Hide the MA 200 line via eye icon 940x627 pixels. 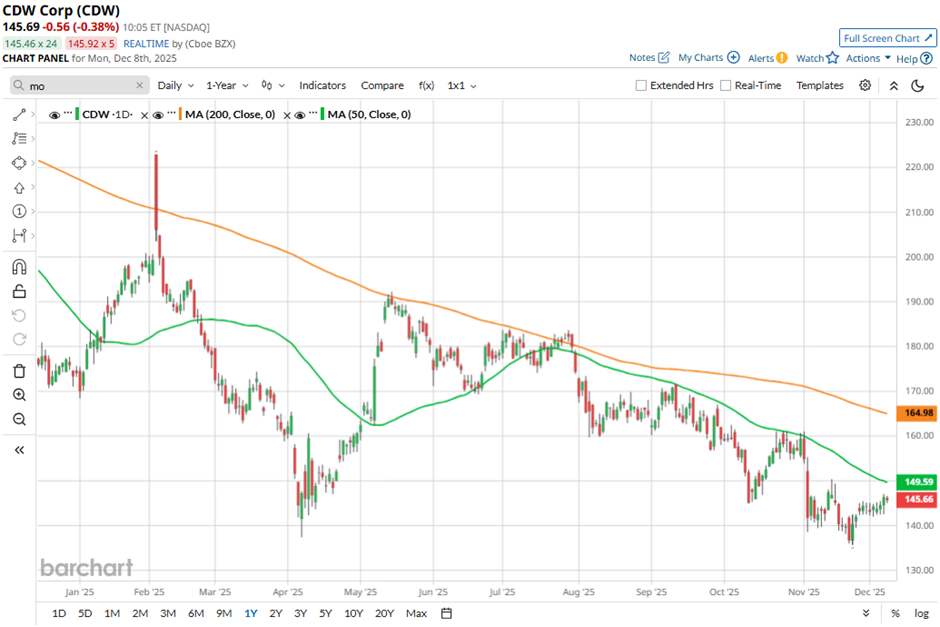158,115
